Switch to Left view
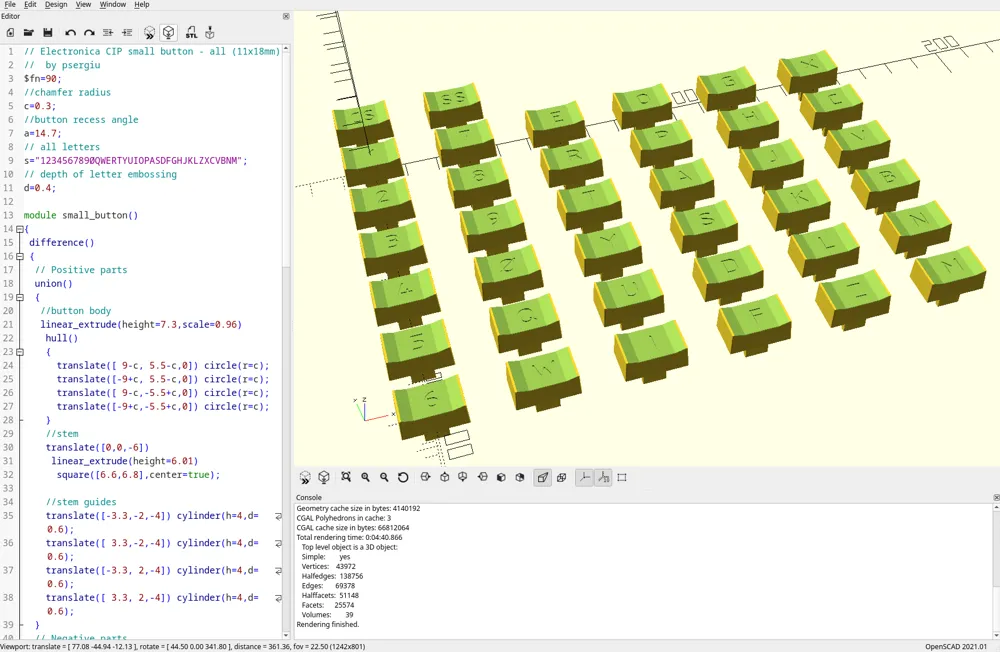The width and height of the screenshot is (1000, 652). point(483,477)
